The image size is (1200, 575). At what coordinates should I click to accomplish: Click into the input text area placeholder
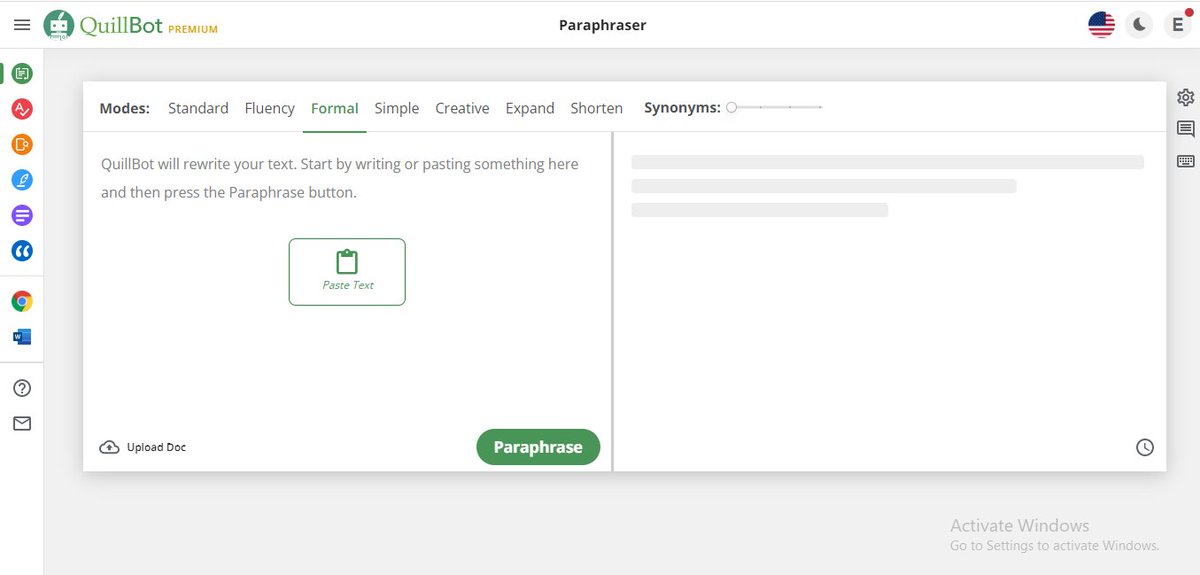tap(340, 178)
